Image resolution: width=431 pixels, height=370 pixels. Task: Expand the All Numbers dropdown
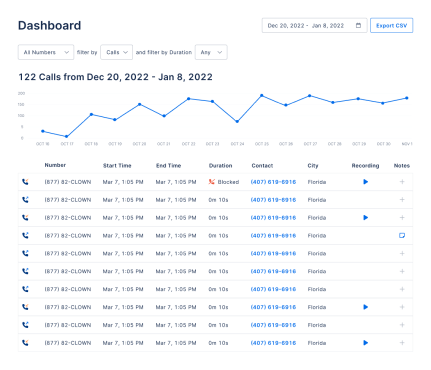(46, 52)
